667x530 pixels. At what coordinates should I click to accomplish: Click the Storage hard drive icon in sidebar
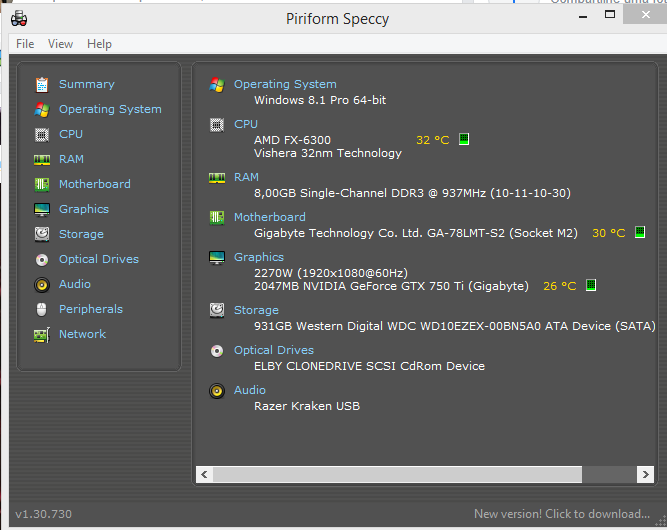42,234
